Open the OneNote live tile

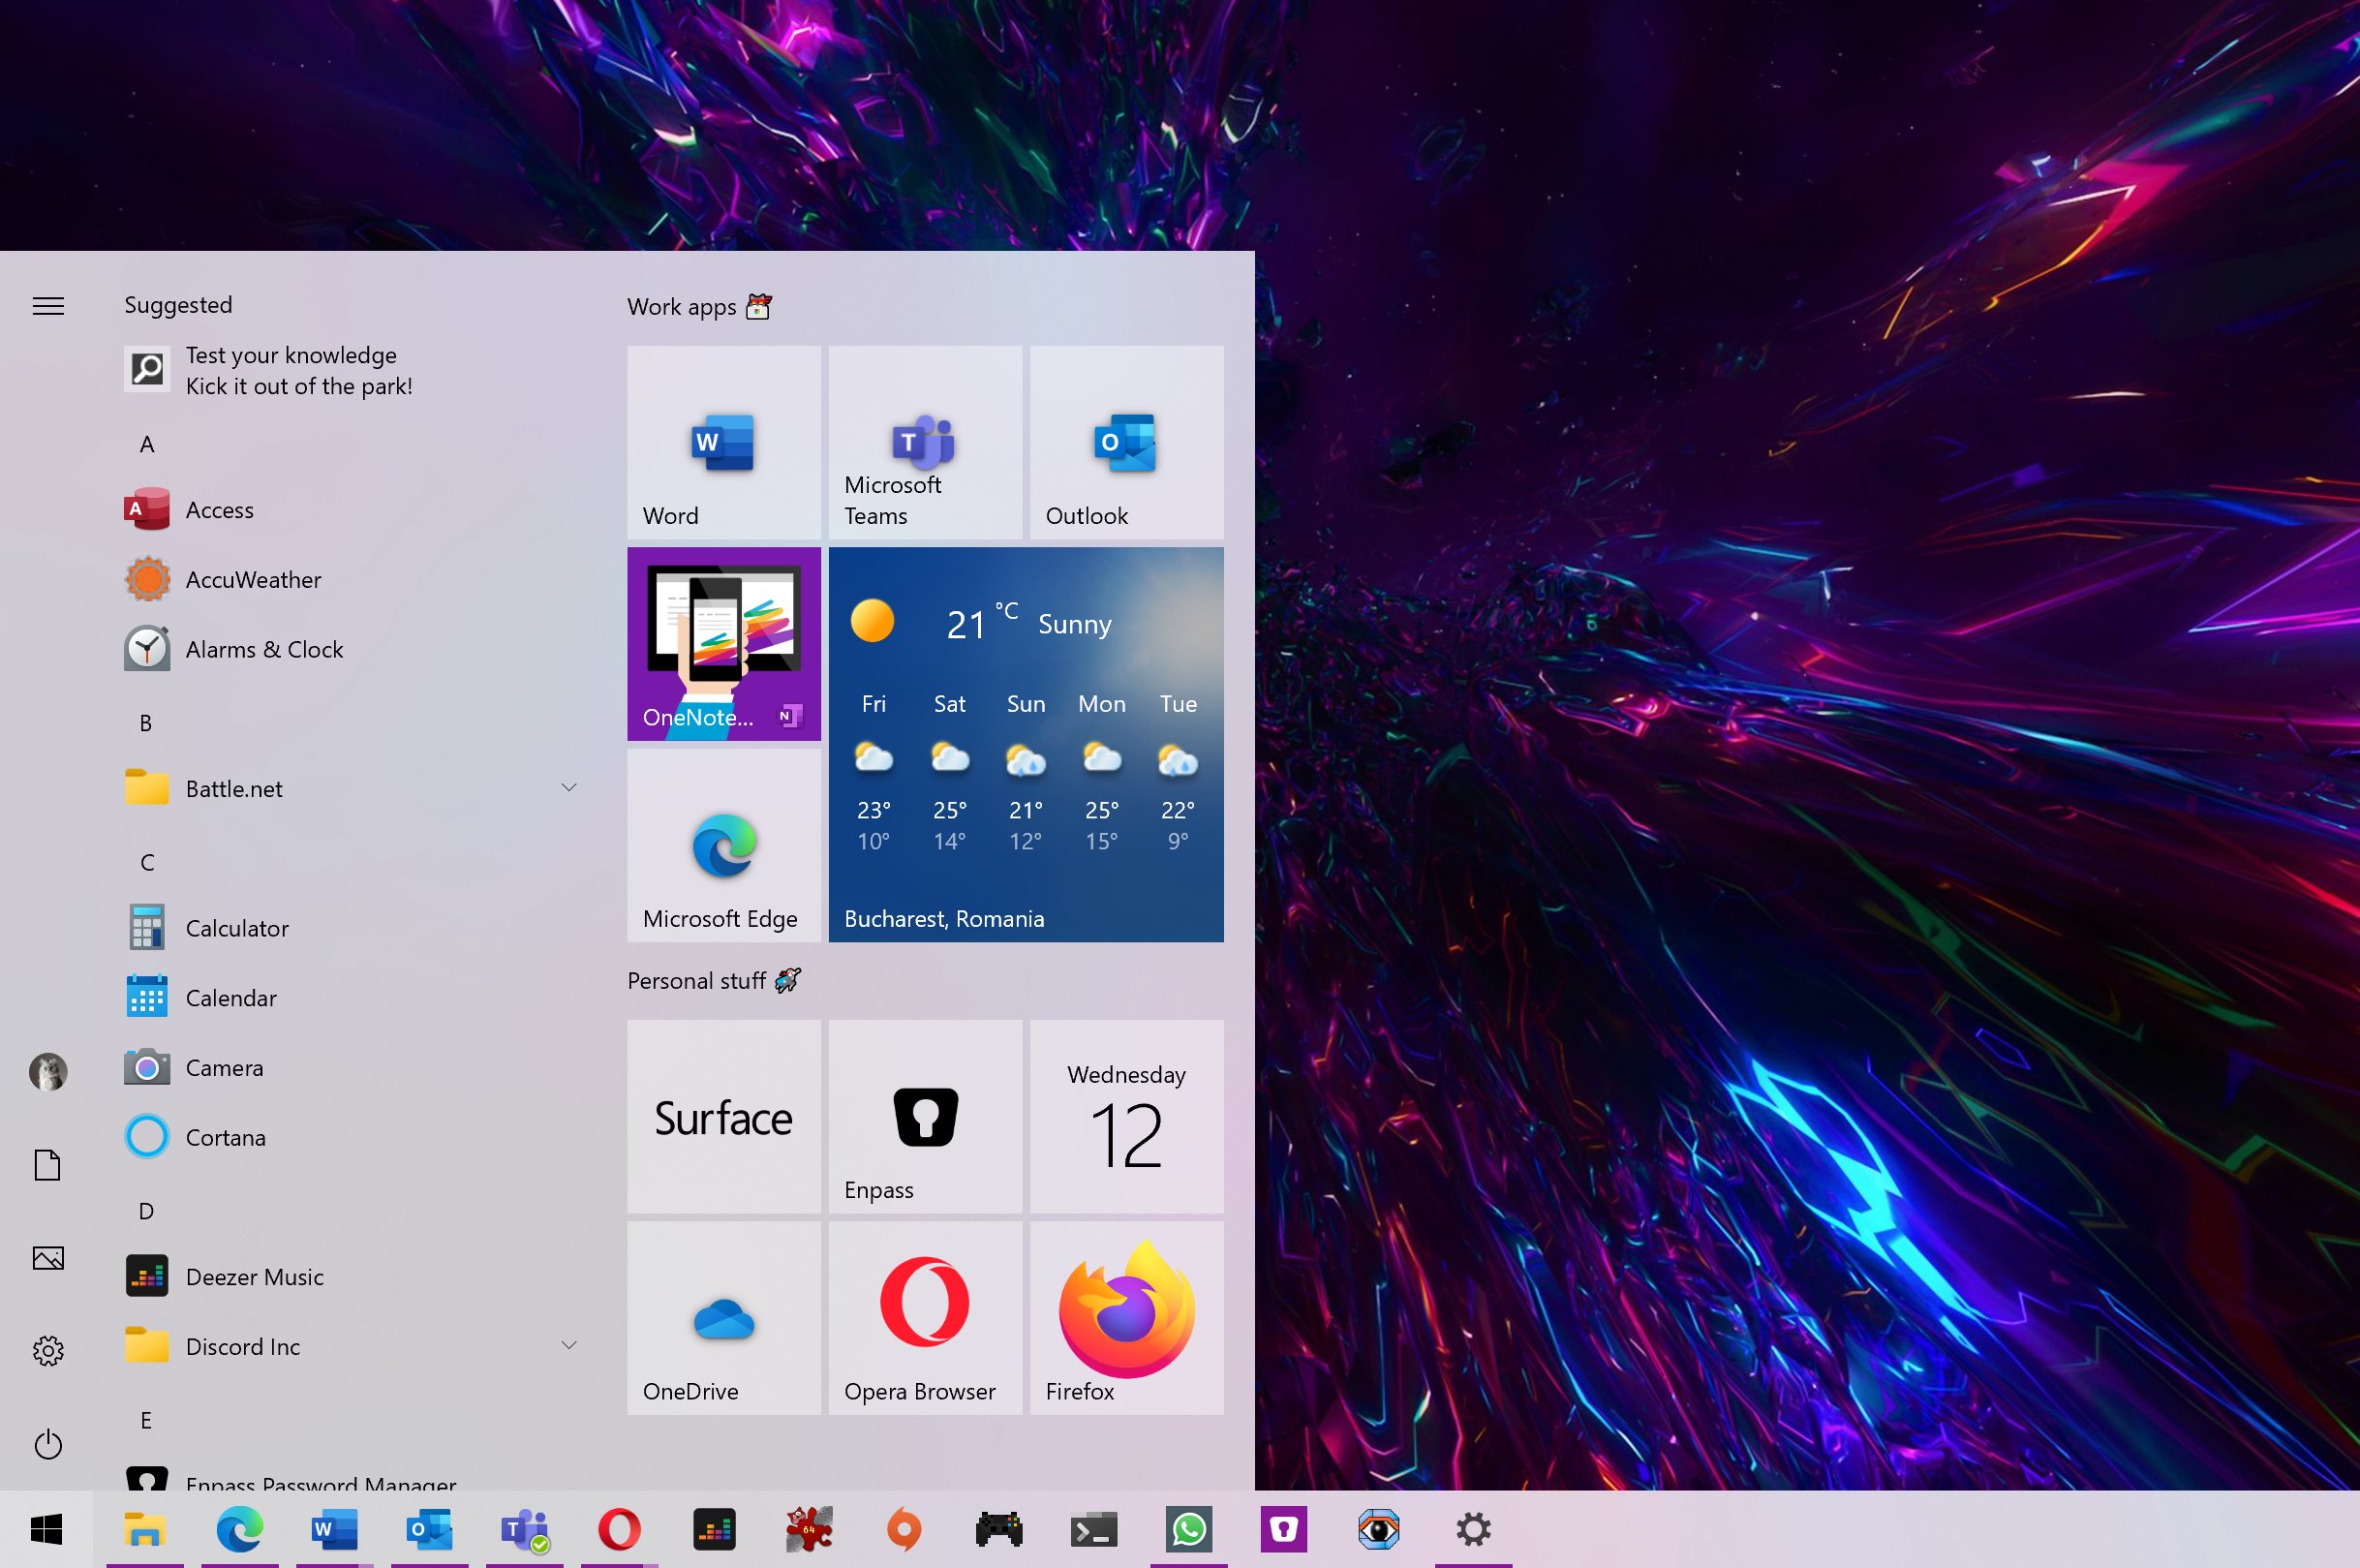point(724,644)
